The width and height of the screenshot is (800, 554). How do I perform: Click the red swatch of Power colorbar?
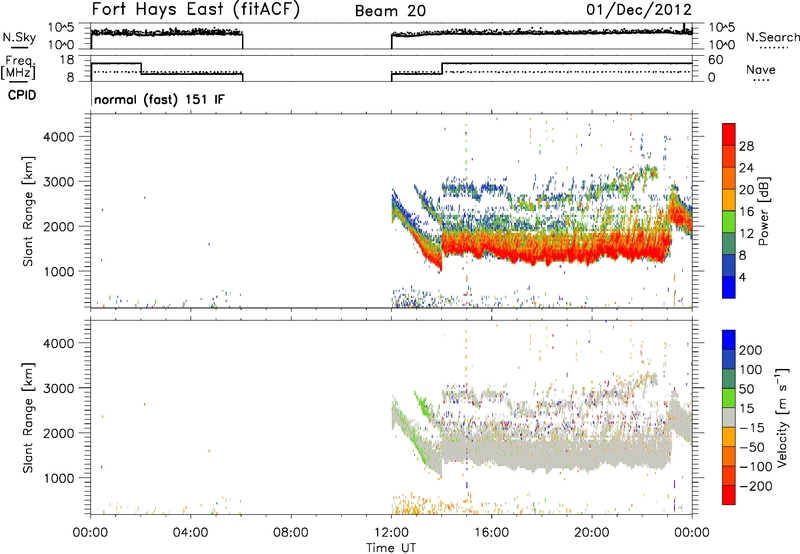click(729, 134)
